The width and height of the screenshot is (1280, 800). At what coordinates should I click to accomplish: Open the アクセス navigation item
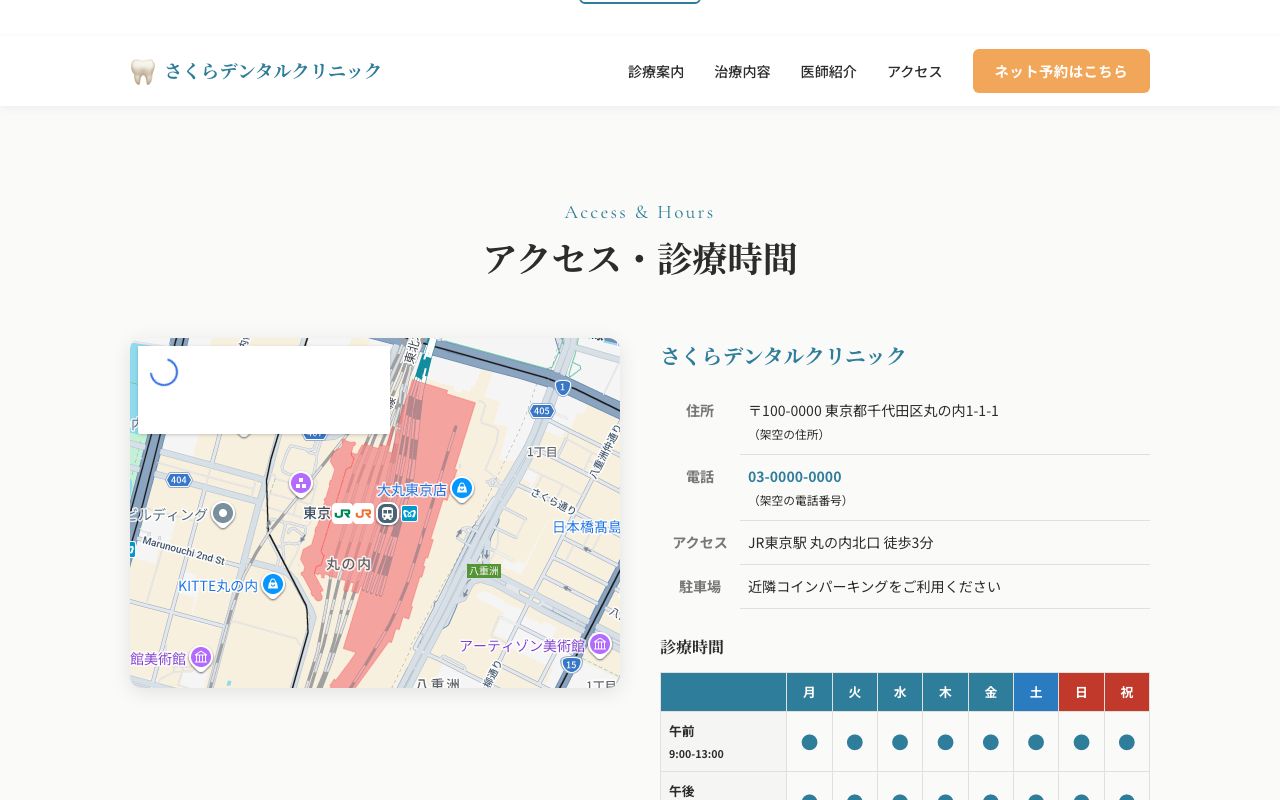click(x=914, y=71)
